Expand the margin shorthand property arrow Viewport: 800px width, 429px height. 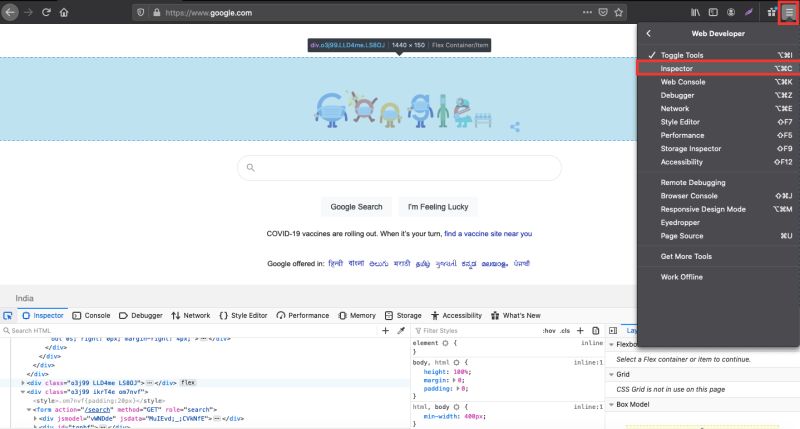click(454, 380)
